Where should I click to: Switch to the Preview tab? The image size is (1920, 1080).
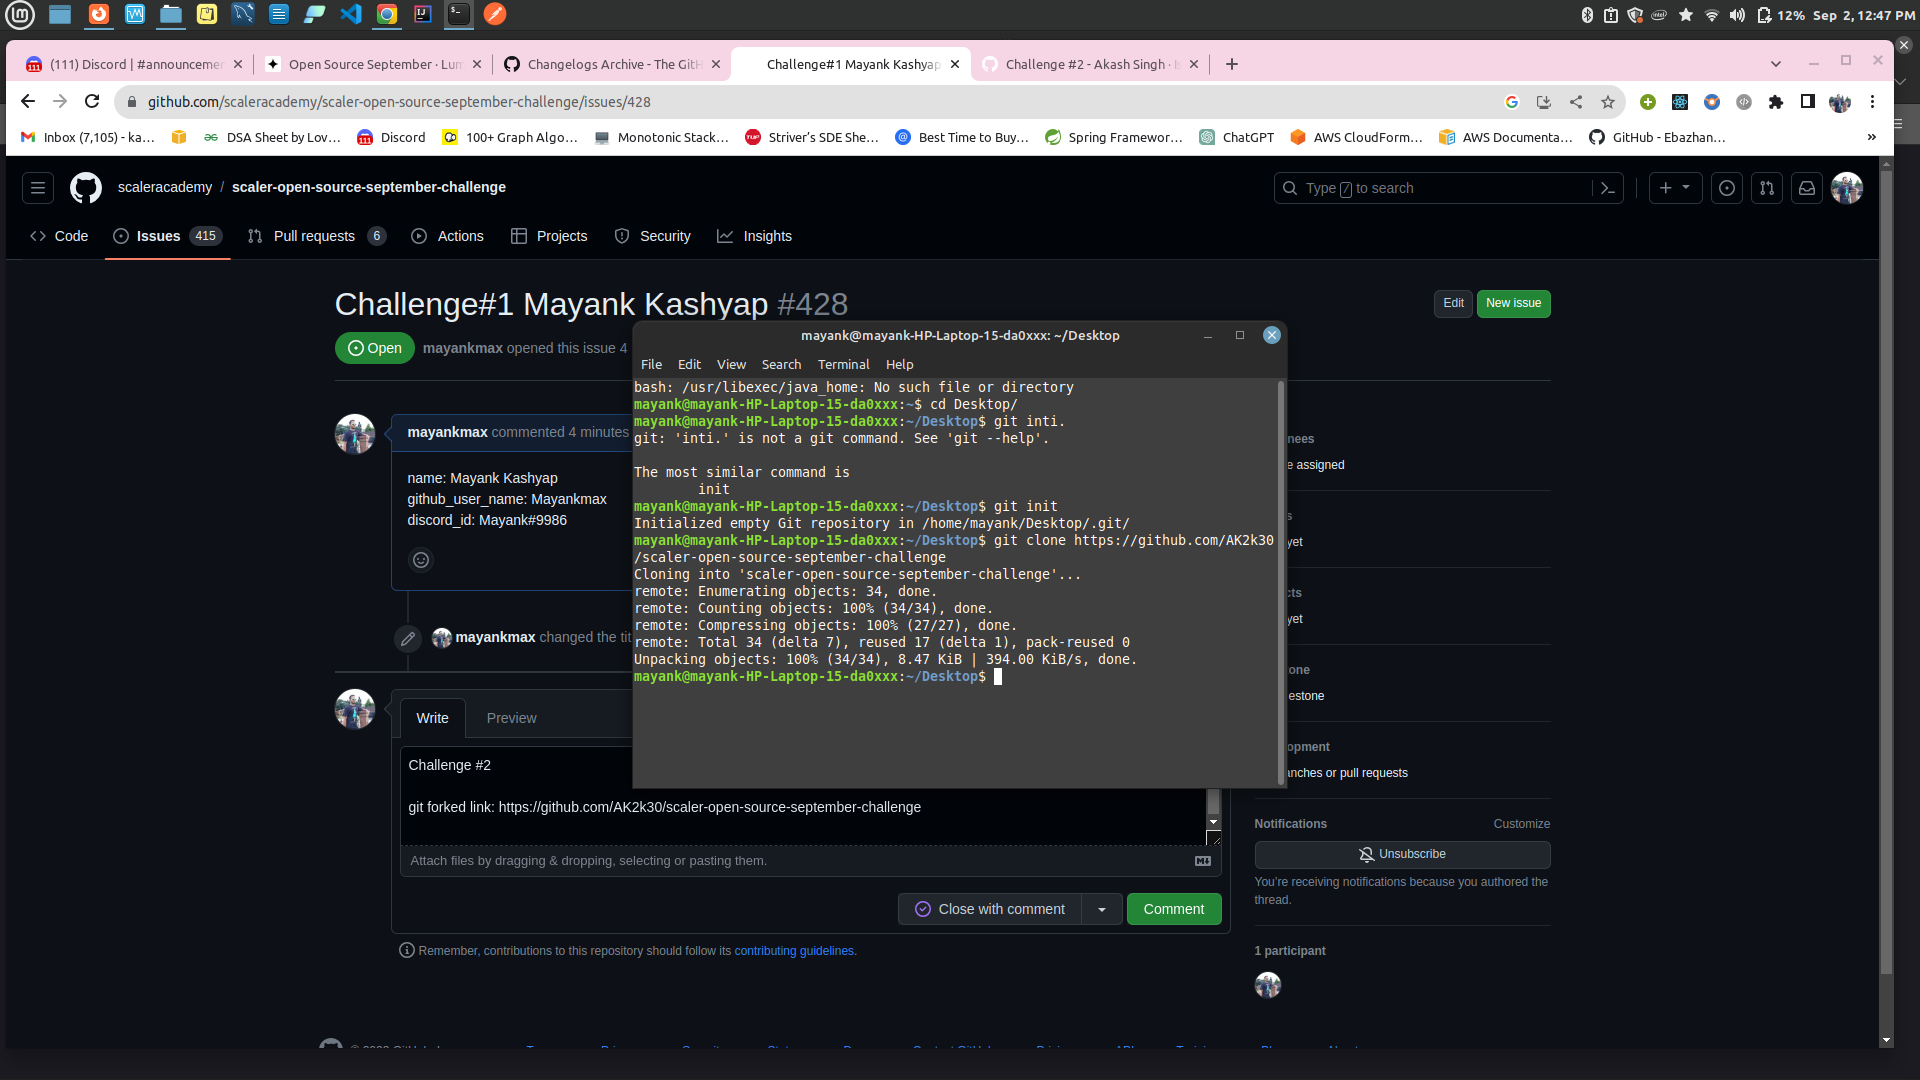pos(511,717)
